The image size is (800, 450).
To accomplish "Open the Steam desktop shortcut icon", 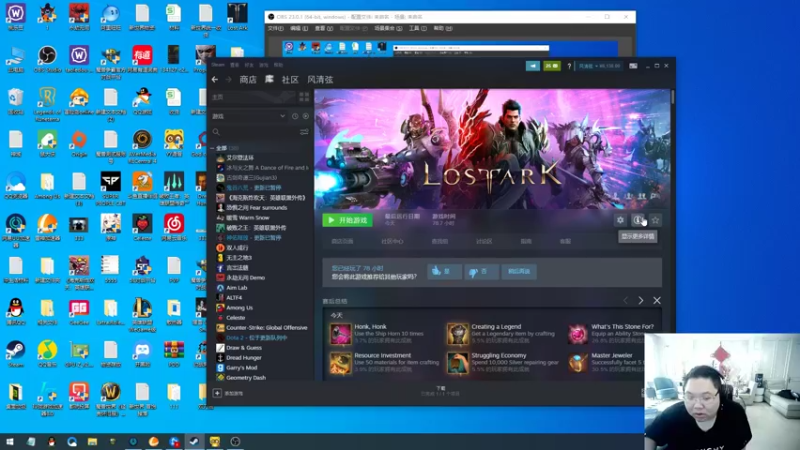I will (x=15, y=355).
